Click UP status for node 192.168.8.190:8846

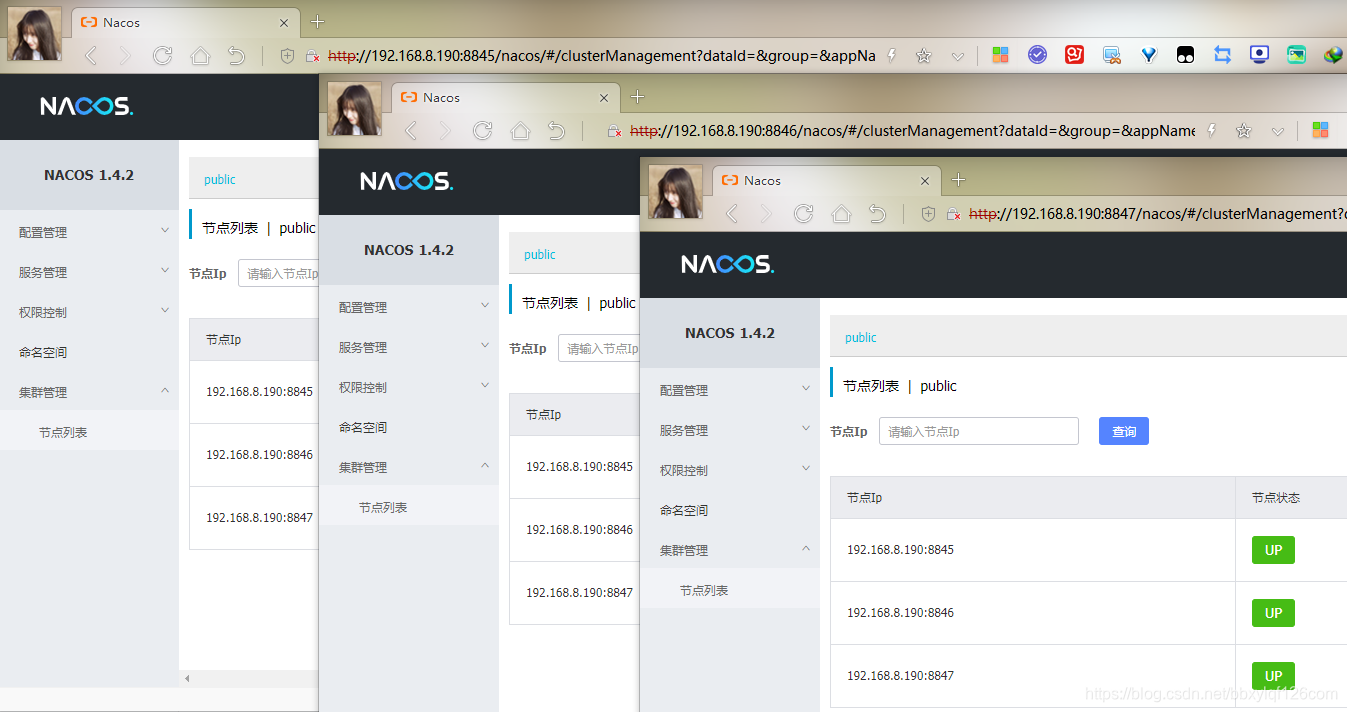point(1273,613)
